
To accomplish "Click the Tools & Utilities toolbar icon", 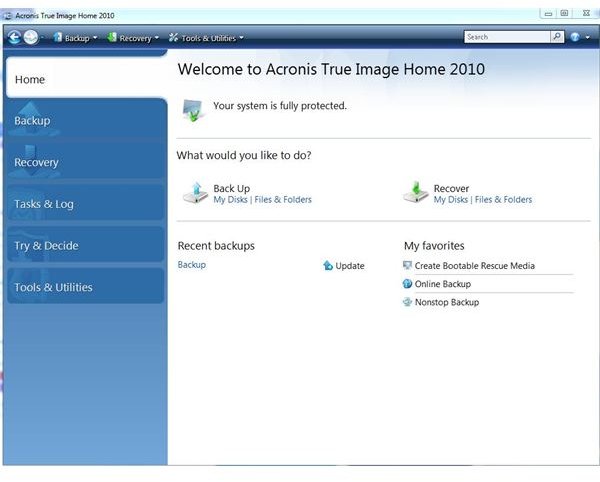I will click(x=173, y=37).
